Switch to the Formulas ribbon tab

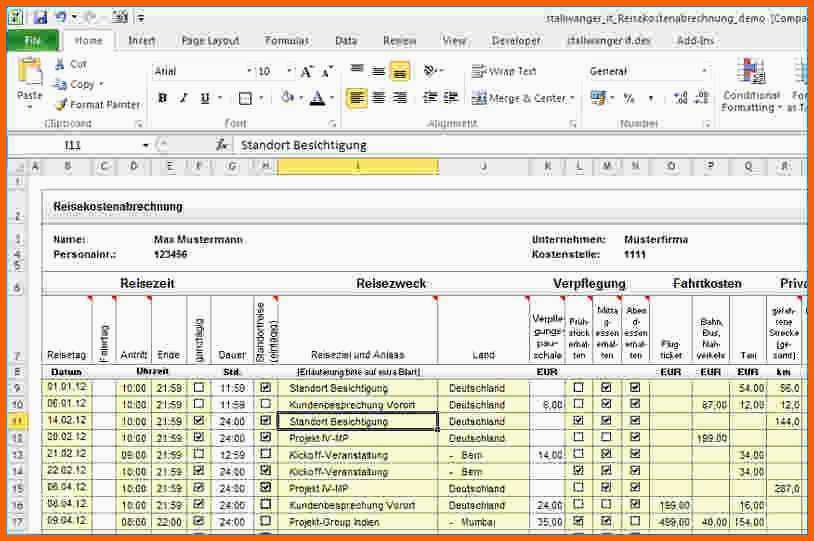click(286, 41)
